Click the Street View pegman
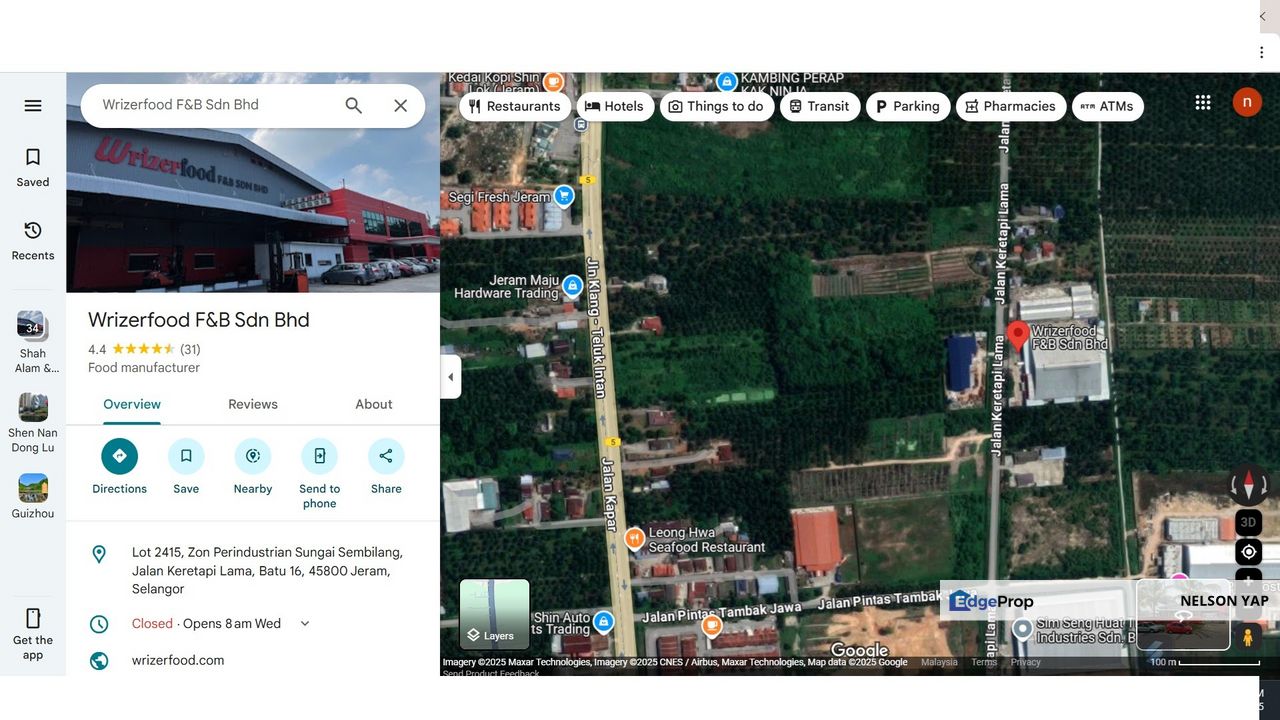The image size is (1280, 720). pyautogui.click(x=1248, y=636)
